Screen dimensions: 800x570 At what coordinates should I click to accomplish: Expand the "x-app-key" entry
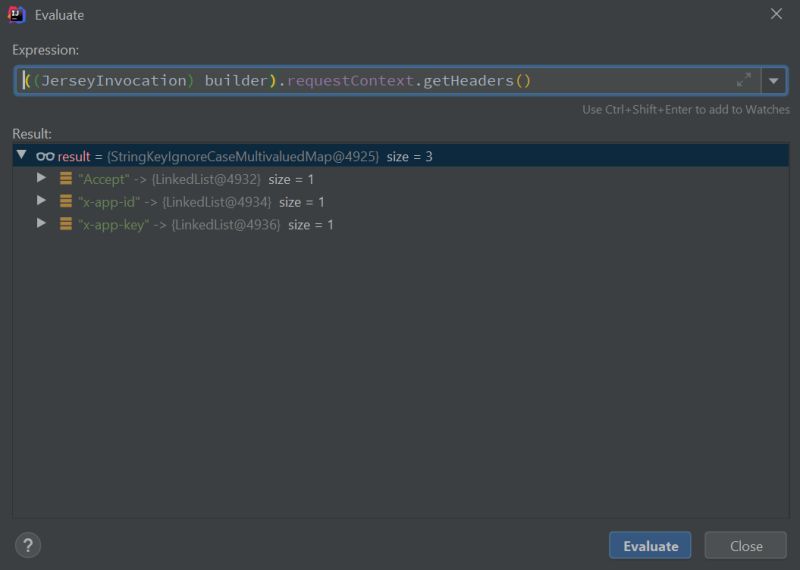pos(41,224)
